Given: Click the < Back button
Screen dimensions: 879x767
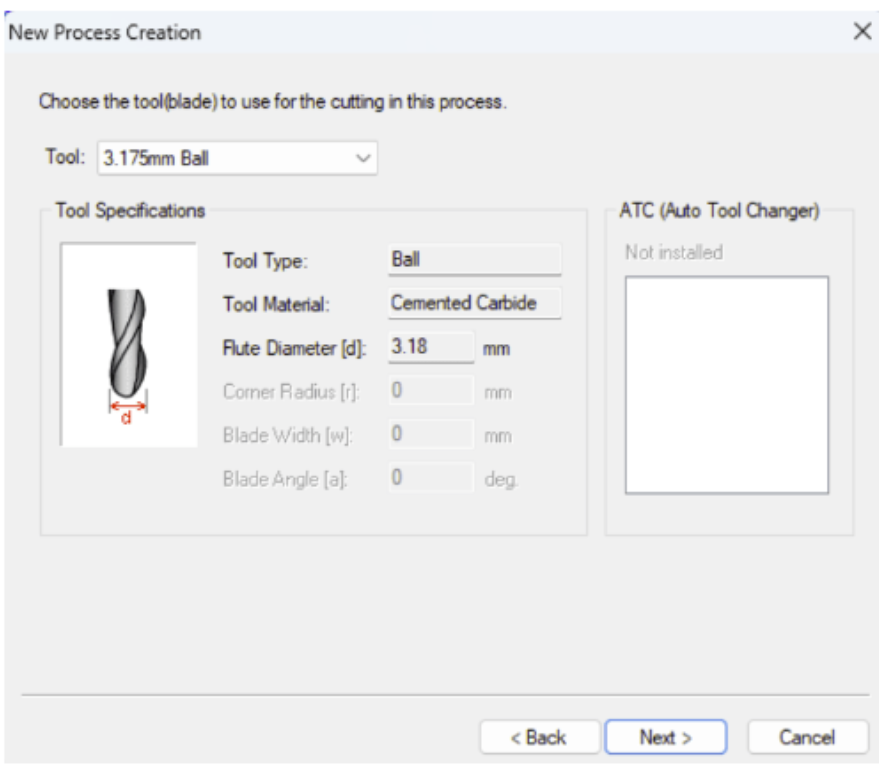Looking at the screenshot, I should pyautogui.click(x=539, y=737).
